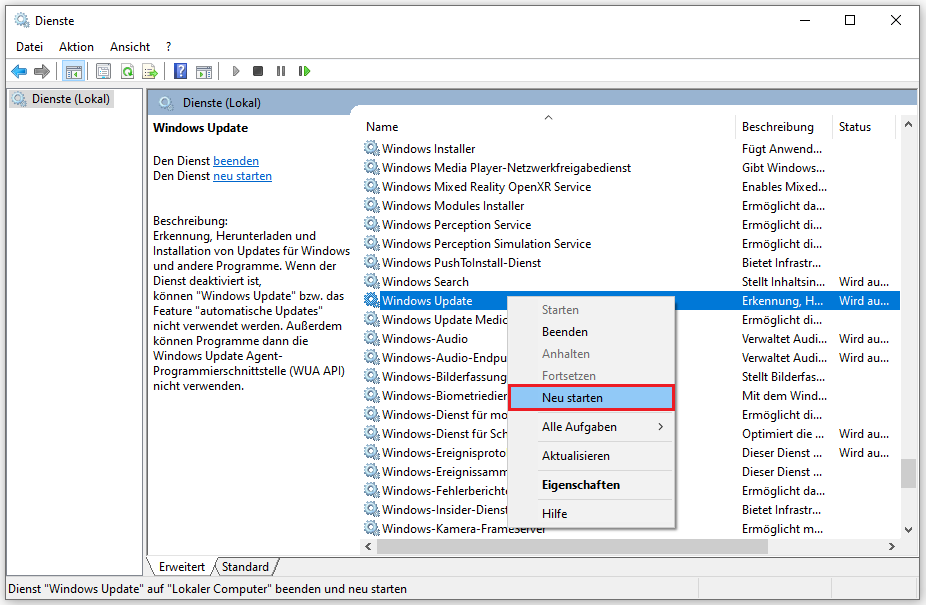Click the gear icon of Windows-Kamera-Frameserver
The image size is (926, 605).
tap(371, 528)
